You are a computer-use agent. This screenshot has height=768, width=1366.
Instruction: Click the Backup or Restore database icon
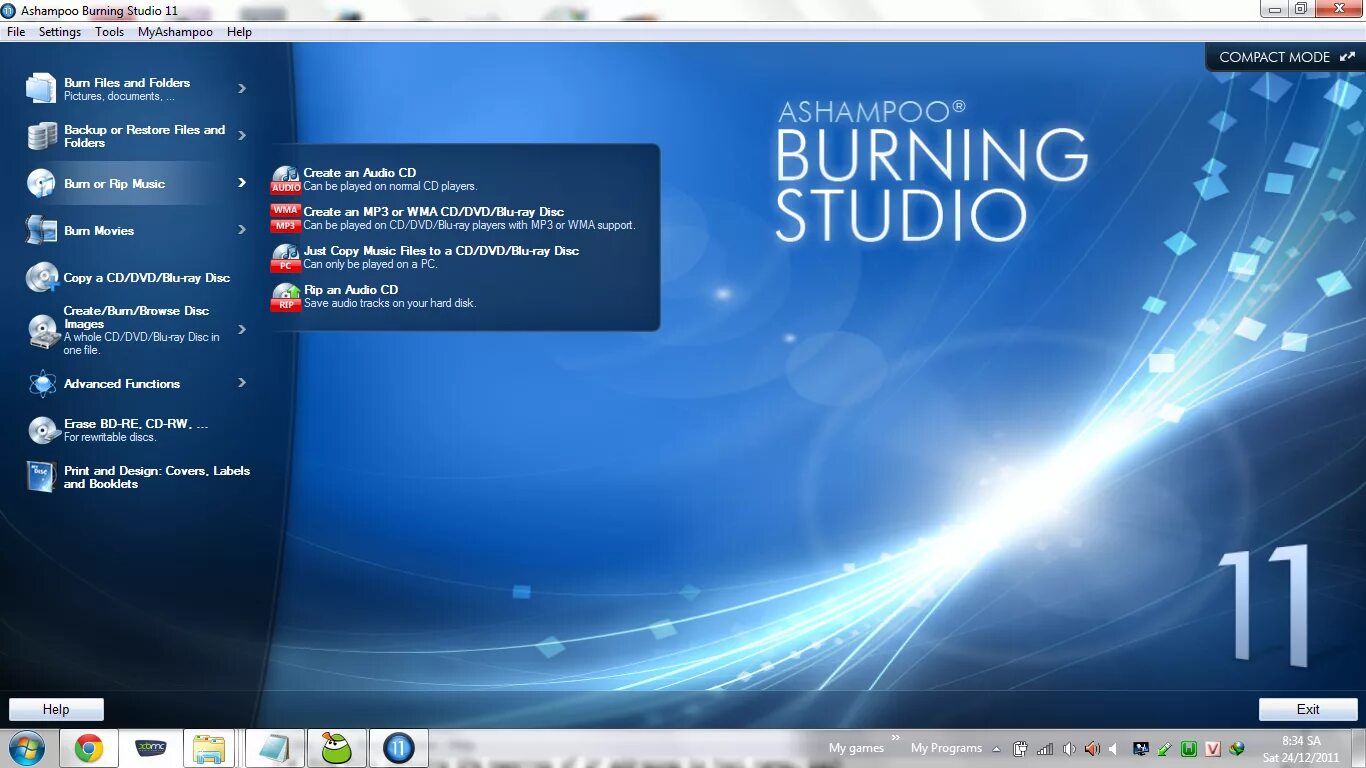click(x=41, y=136)
